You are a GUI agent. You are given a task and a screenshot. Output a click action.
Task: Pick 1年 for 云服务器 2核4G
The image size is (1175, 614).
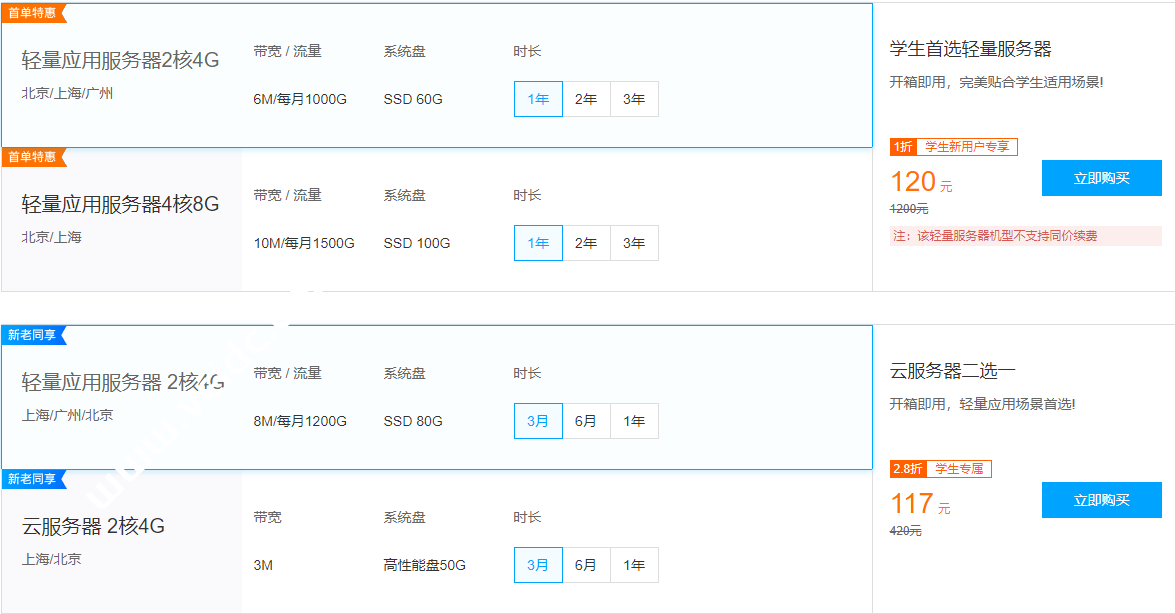[x=634, y=565]
